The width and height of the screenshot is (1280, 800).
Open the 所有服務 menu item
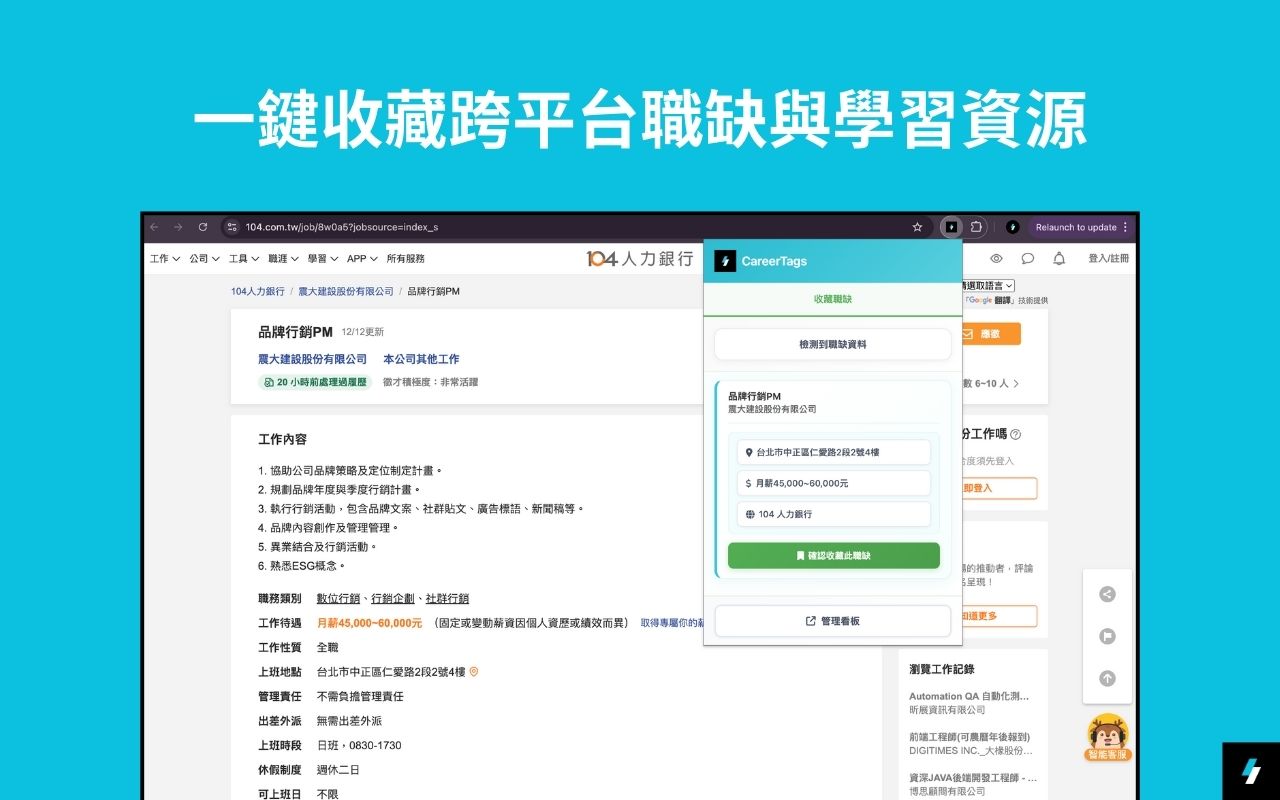[x=405, y=258]
